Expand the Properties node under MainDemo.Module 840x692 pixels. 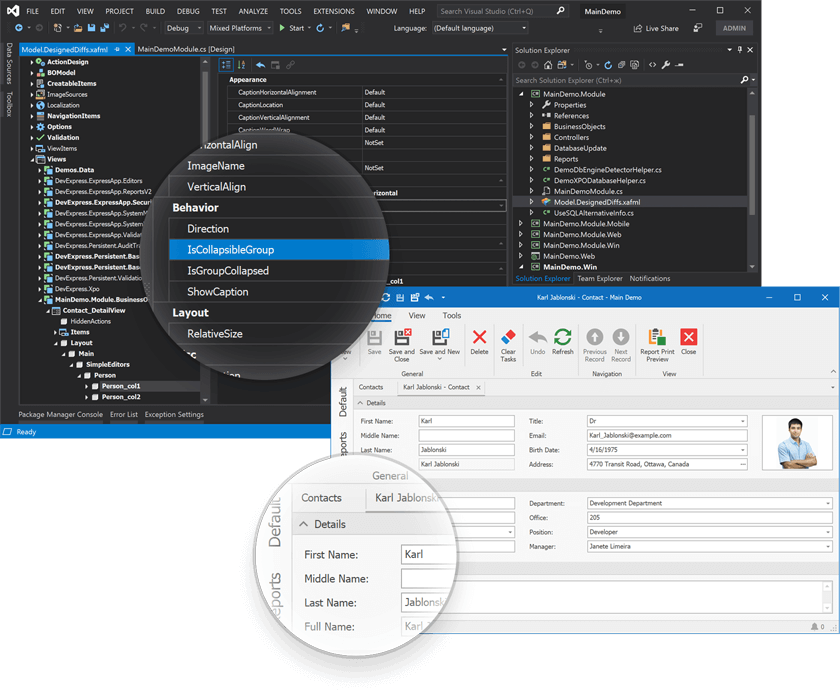tap(532, 104)
